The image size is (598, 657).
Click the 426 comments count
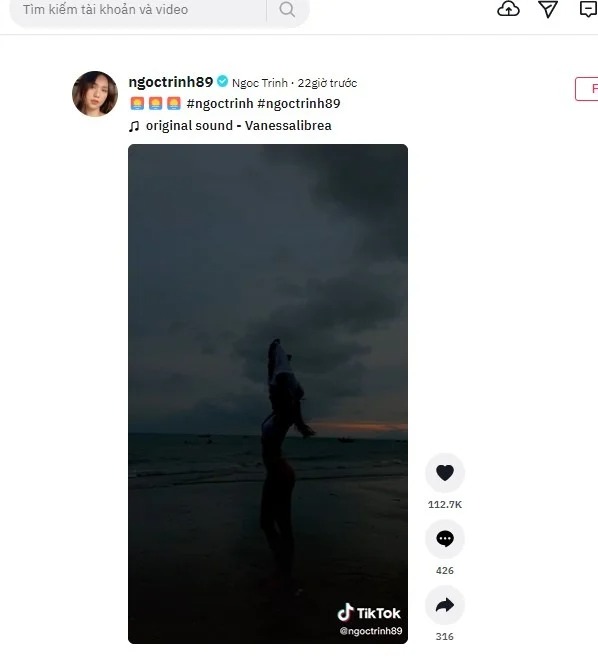pyautogui.click(x=445, y=571)
